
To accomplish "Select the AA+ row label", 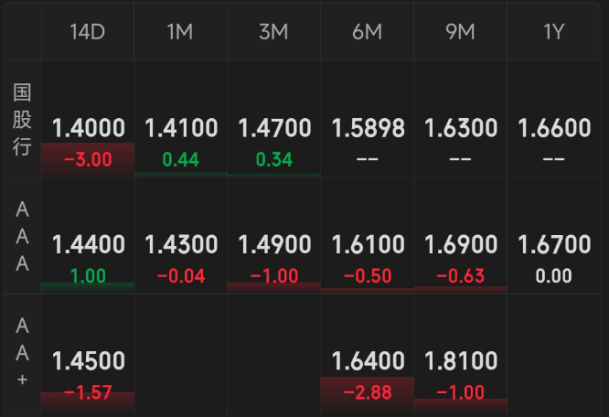I will (x=22, y=352).
